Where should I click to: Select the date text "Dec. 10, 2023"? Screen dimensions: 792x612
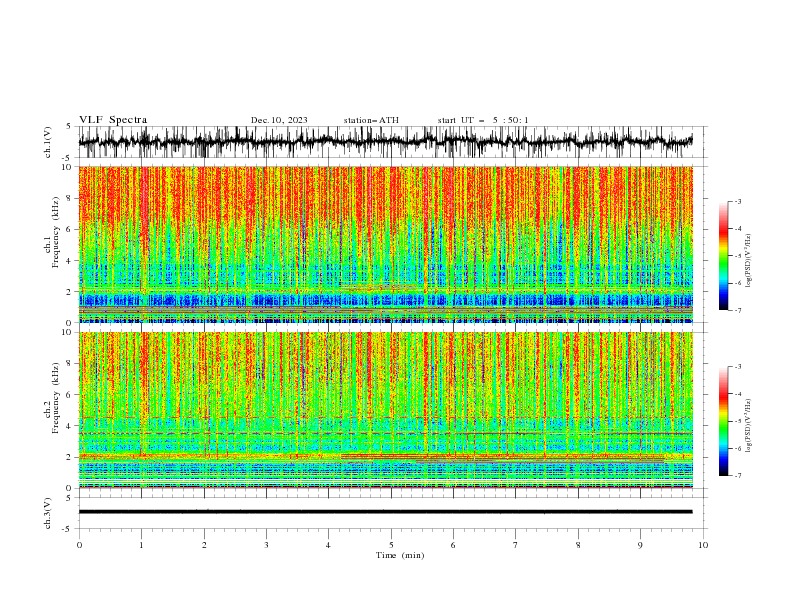coord(279,120)
